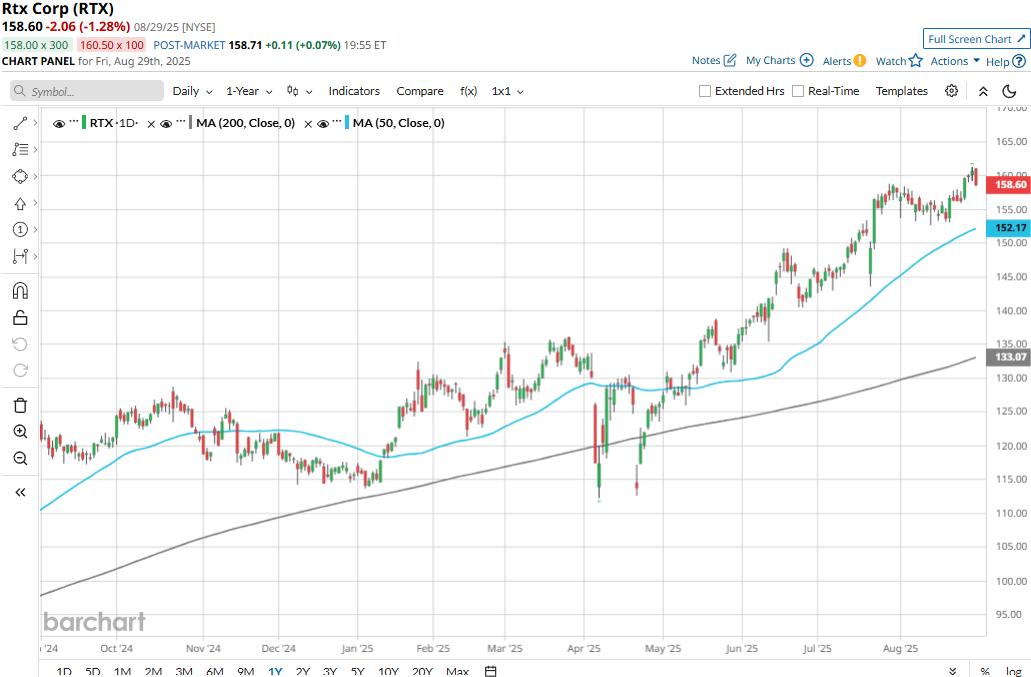Add chart to My Charts

[779, 60]
